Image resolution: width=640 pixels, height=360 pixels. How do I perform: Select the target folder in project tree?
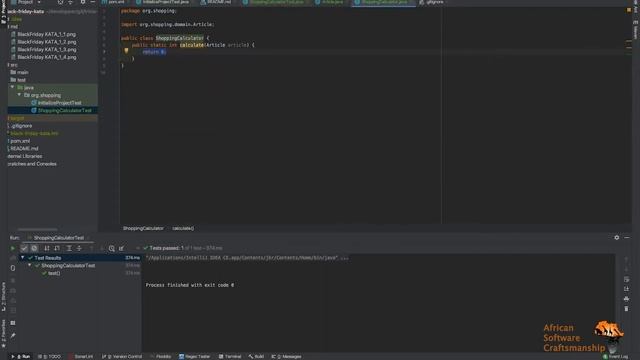tap(16, 118)
